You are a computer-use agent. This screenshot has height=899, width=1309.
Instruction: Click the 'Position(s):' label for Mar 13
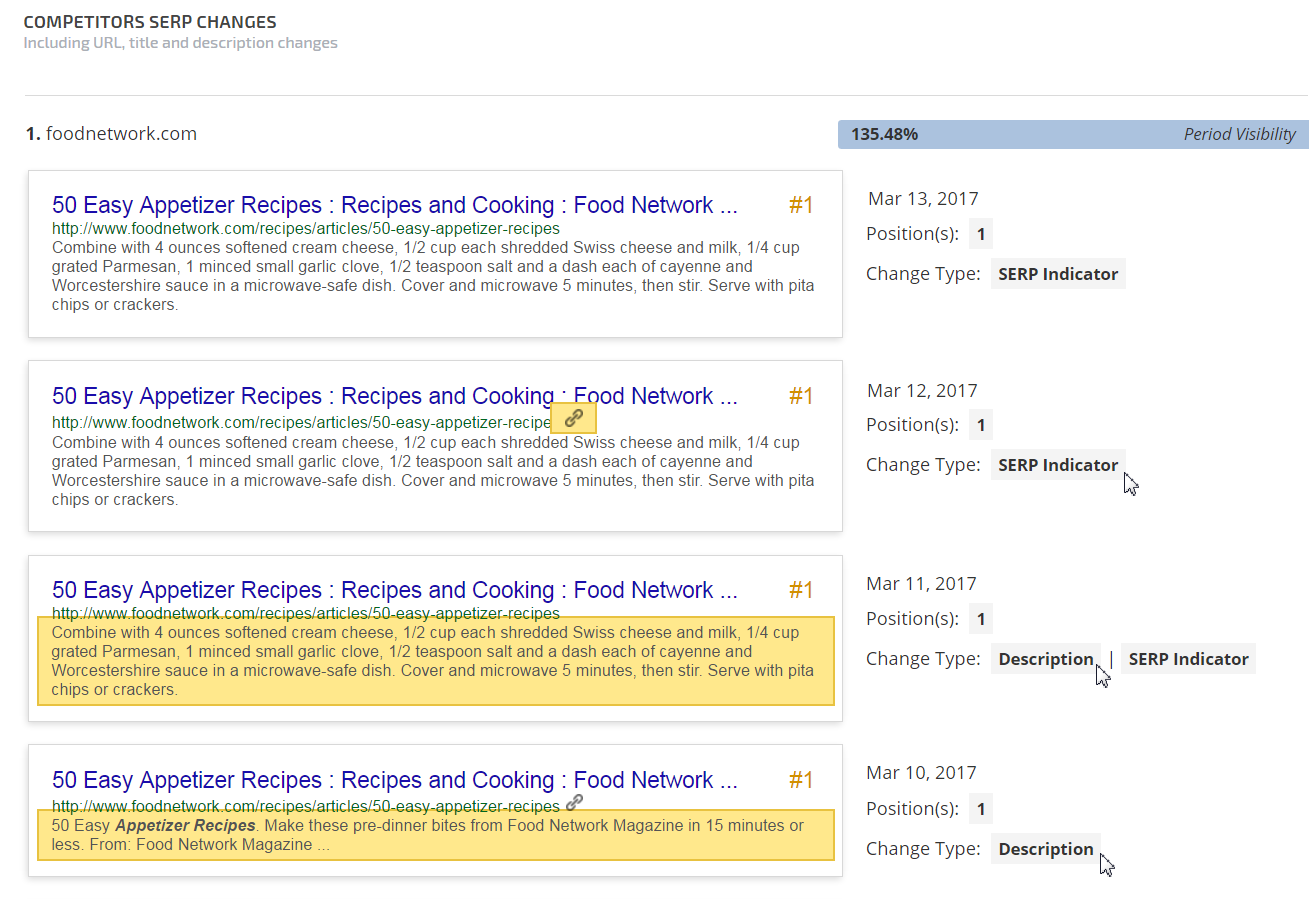(x=913, y=235)
